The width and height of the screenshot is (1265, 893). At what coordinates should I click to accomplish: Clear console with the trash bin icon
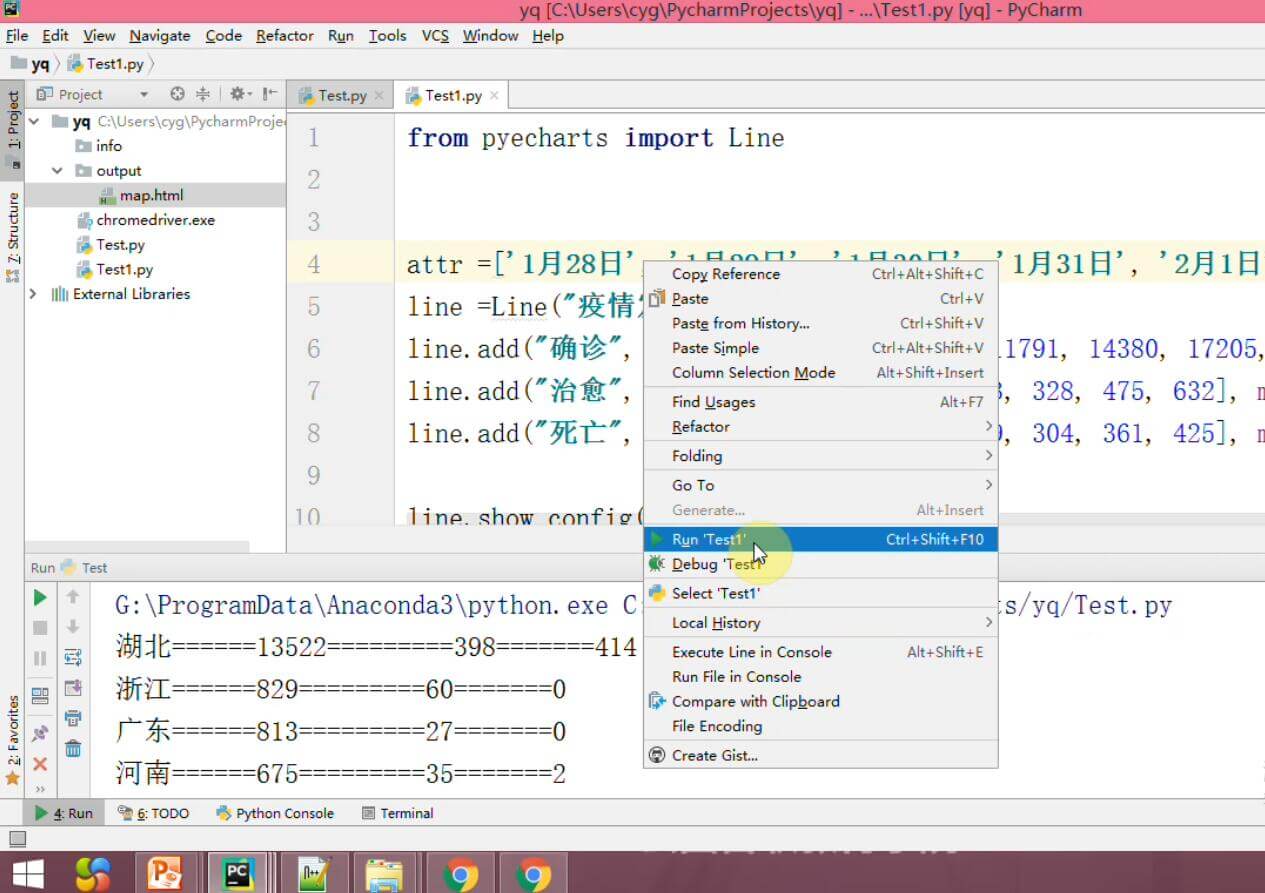pyautogui.click(x=73, y=748)
